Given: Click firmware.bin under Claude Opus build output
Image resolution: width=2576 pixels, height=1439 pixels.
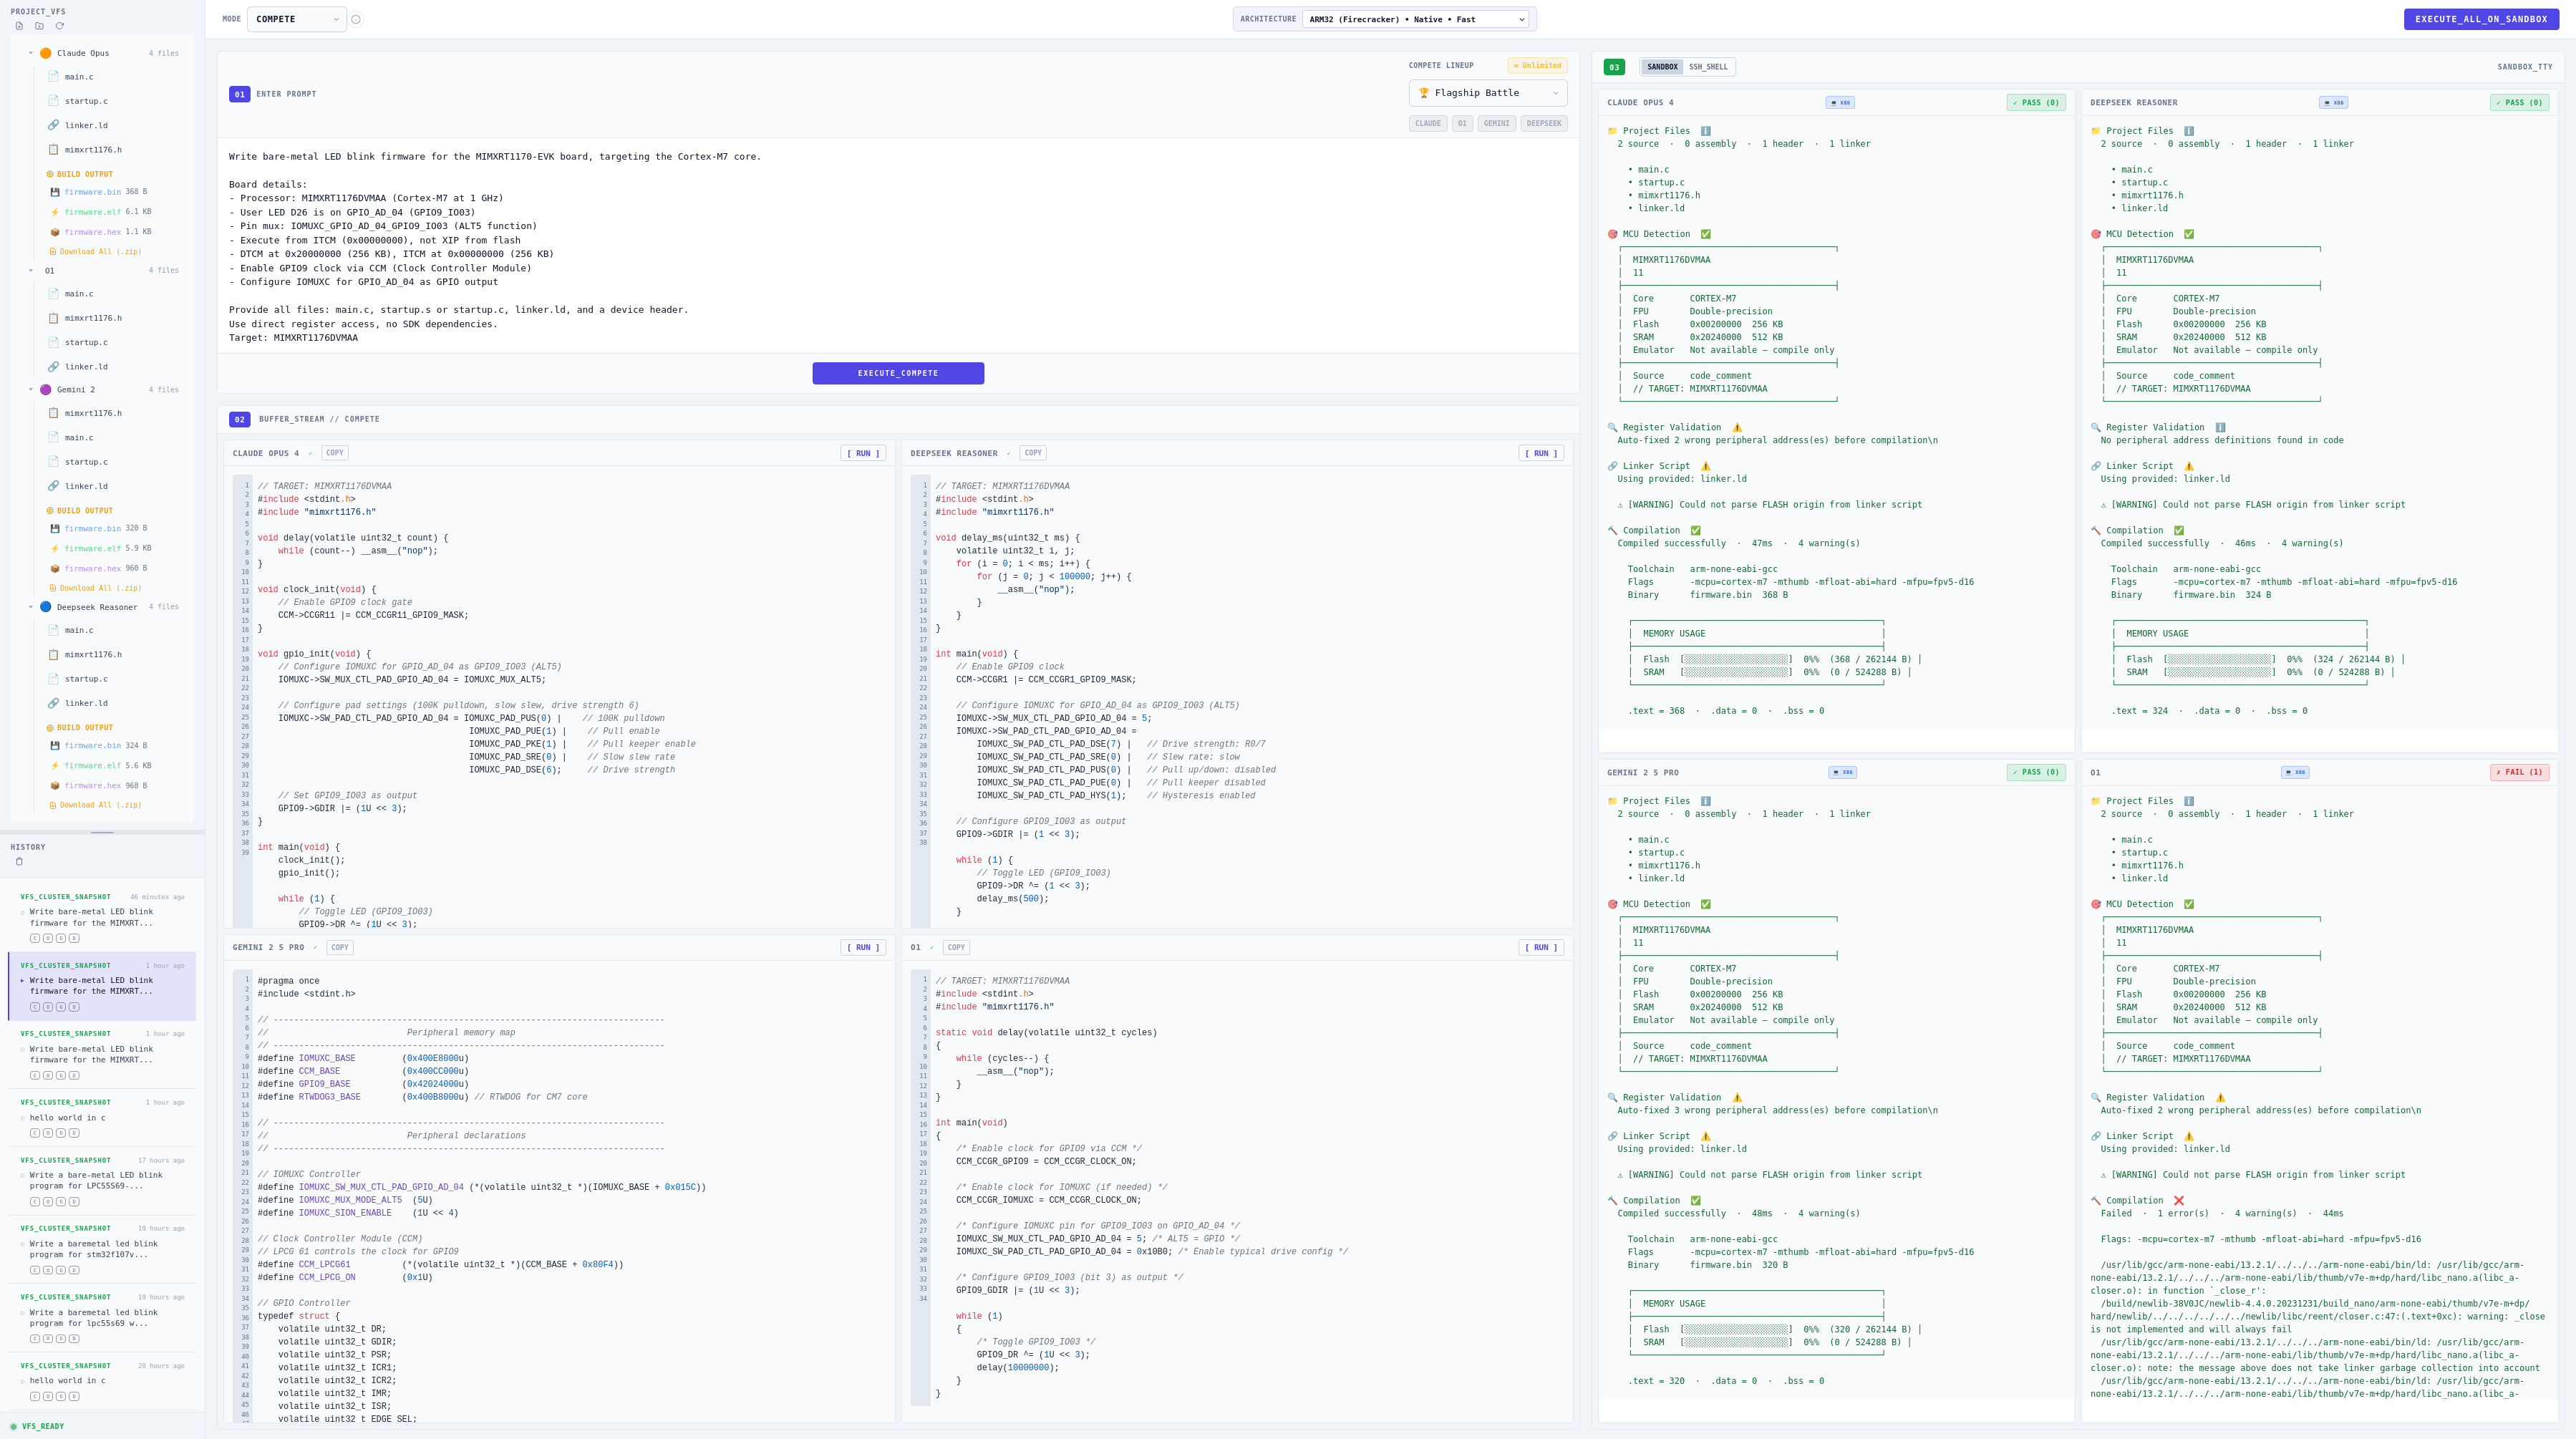Looking at the screenshot, I should click(x=92, y=192).
